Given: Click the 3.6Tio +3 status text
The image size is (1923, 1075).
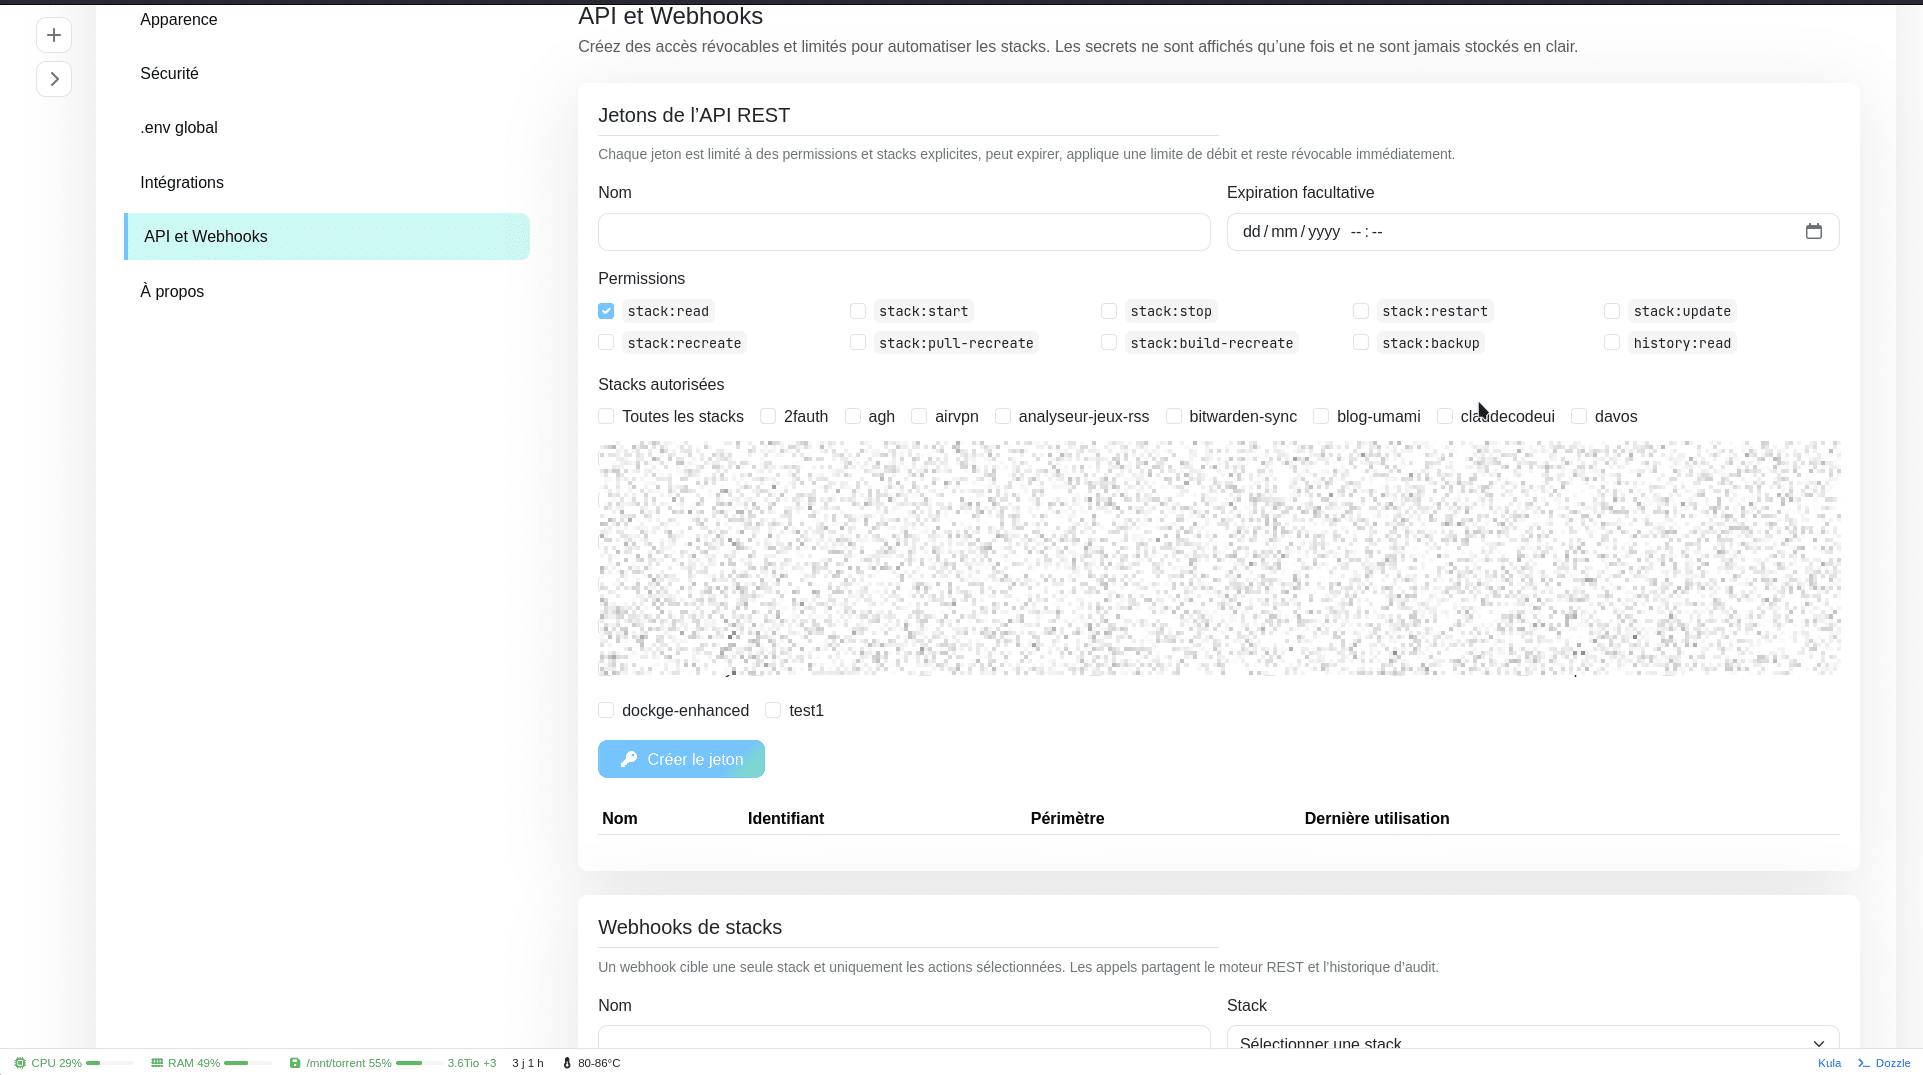Looking at the screenshot, I should coord(472,1063).
